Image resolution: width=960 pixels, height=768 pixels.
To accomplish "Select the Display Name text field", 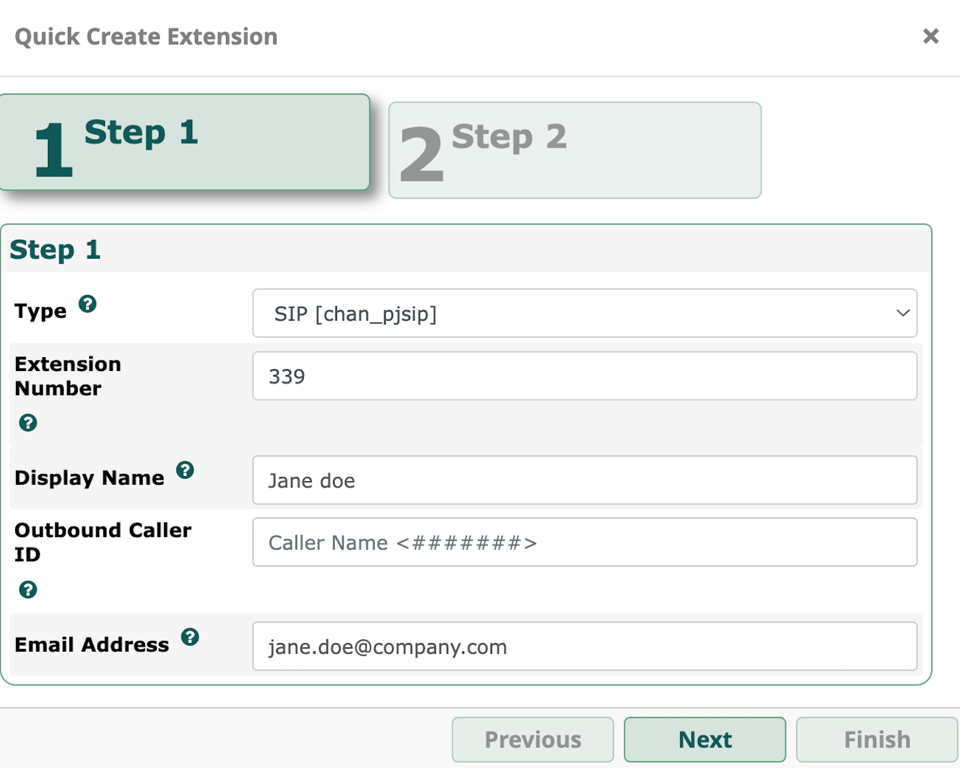I will pyautogui.click(x=584, y=480).
